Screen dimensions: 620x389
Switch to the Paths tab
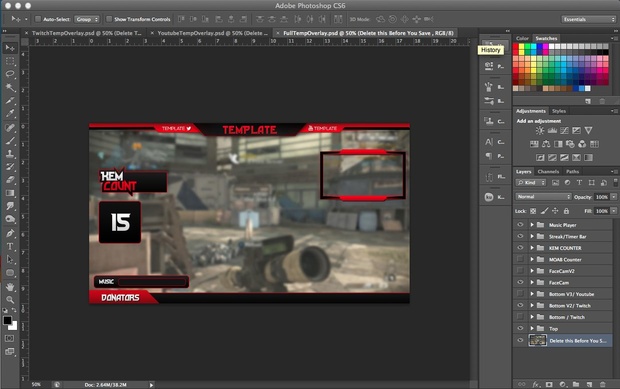pos(572,172)
